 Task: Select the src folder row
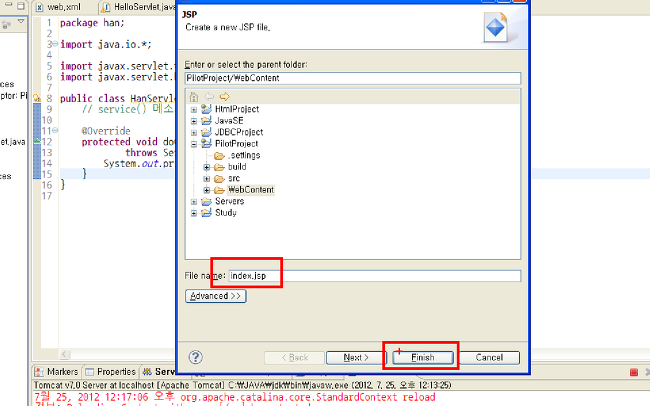tap(234, 179)
